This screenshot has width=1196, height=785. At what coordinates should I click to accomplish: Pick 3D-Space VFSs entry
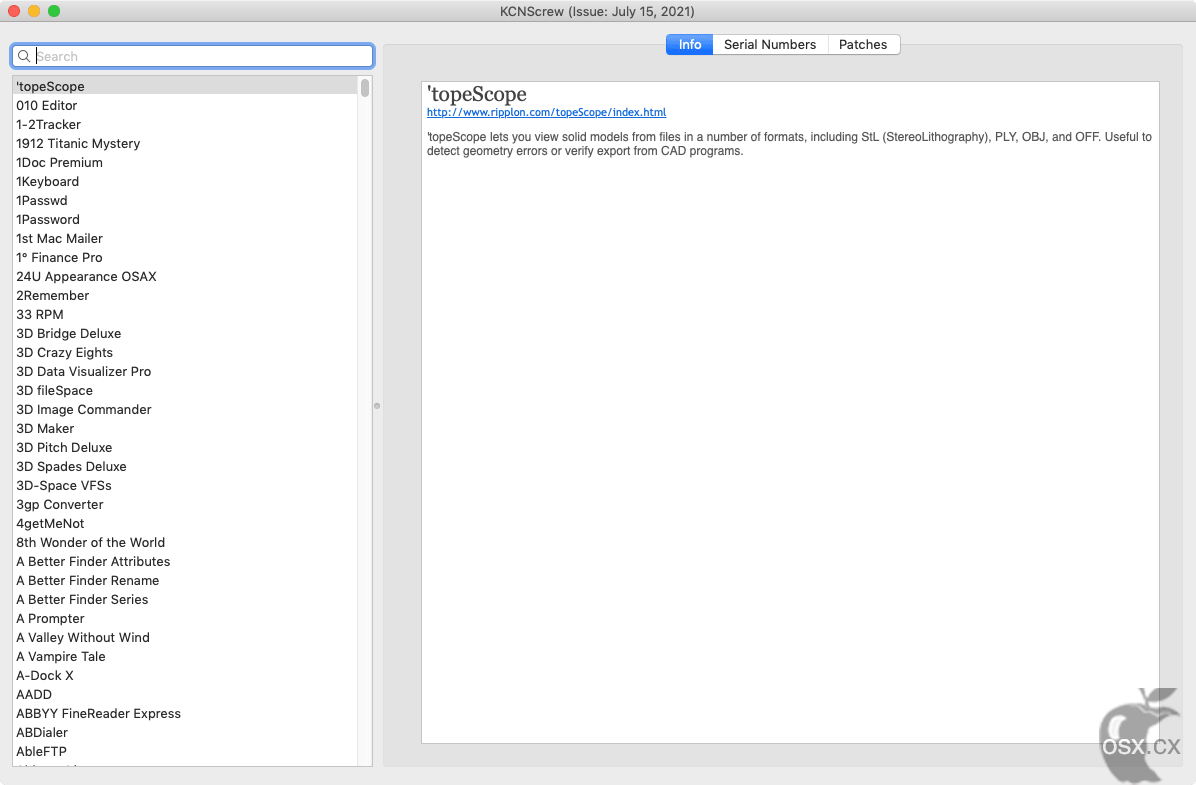click(x=185, y=485)
